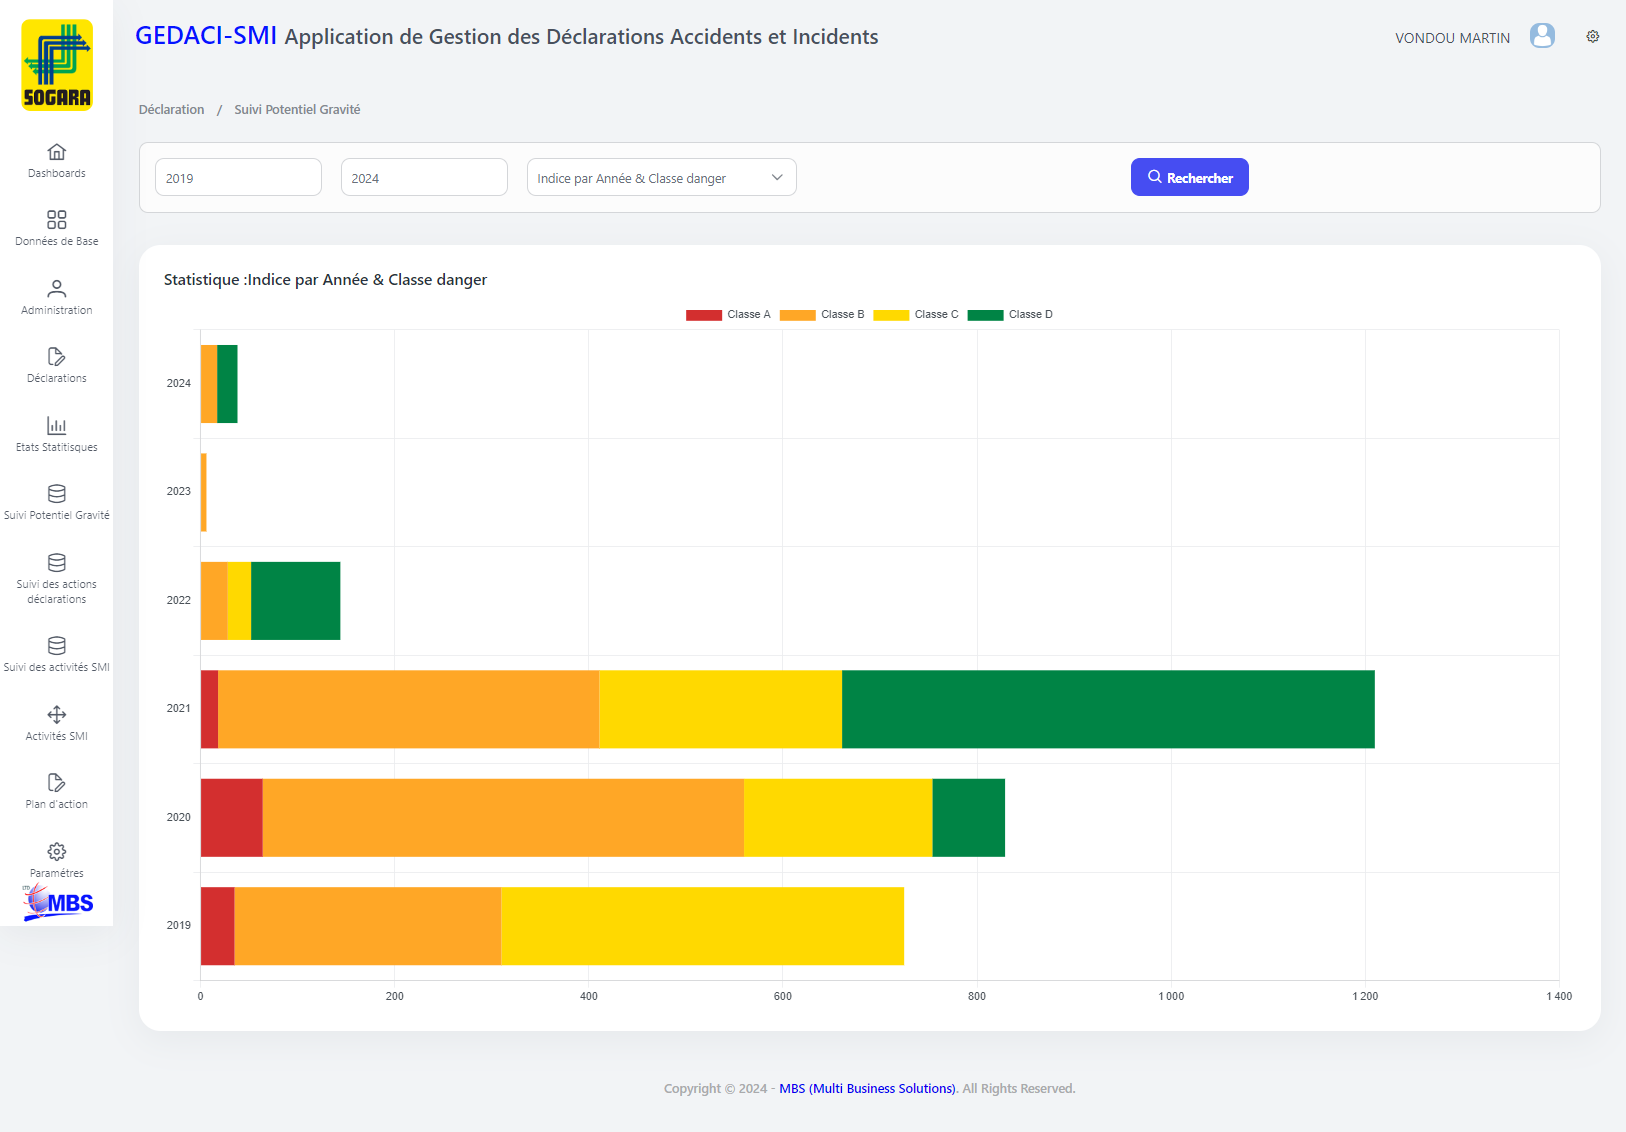
Task: Open the Etats Statitisques chart icon
Action: click(x=57, y=426)
